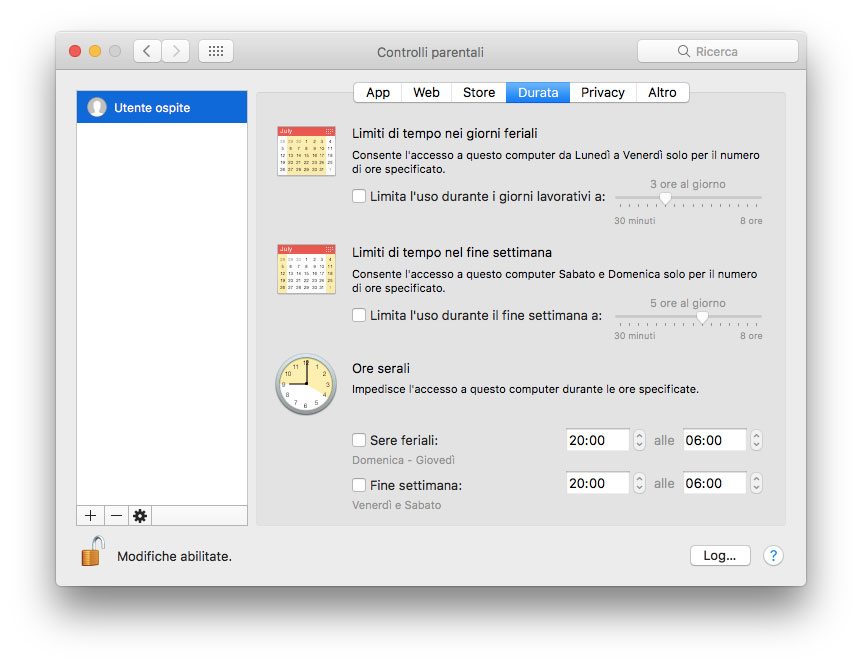Open help with the question mark button
This screenshot has height=666, width=862.
tap(773, 555)
